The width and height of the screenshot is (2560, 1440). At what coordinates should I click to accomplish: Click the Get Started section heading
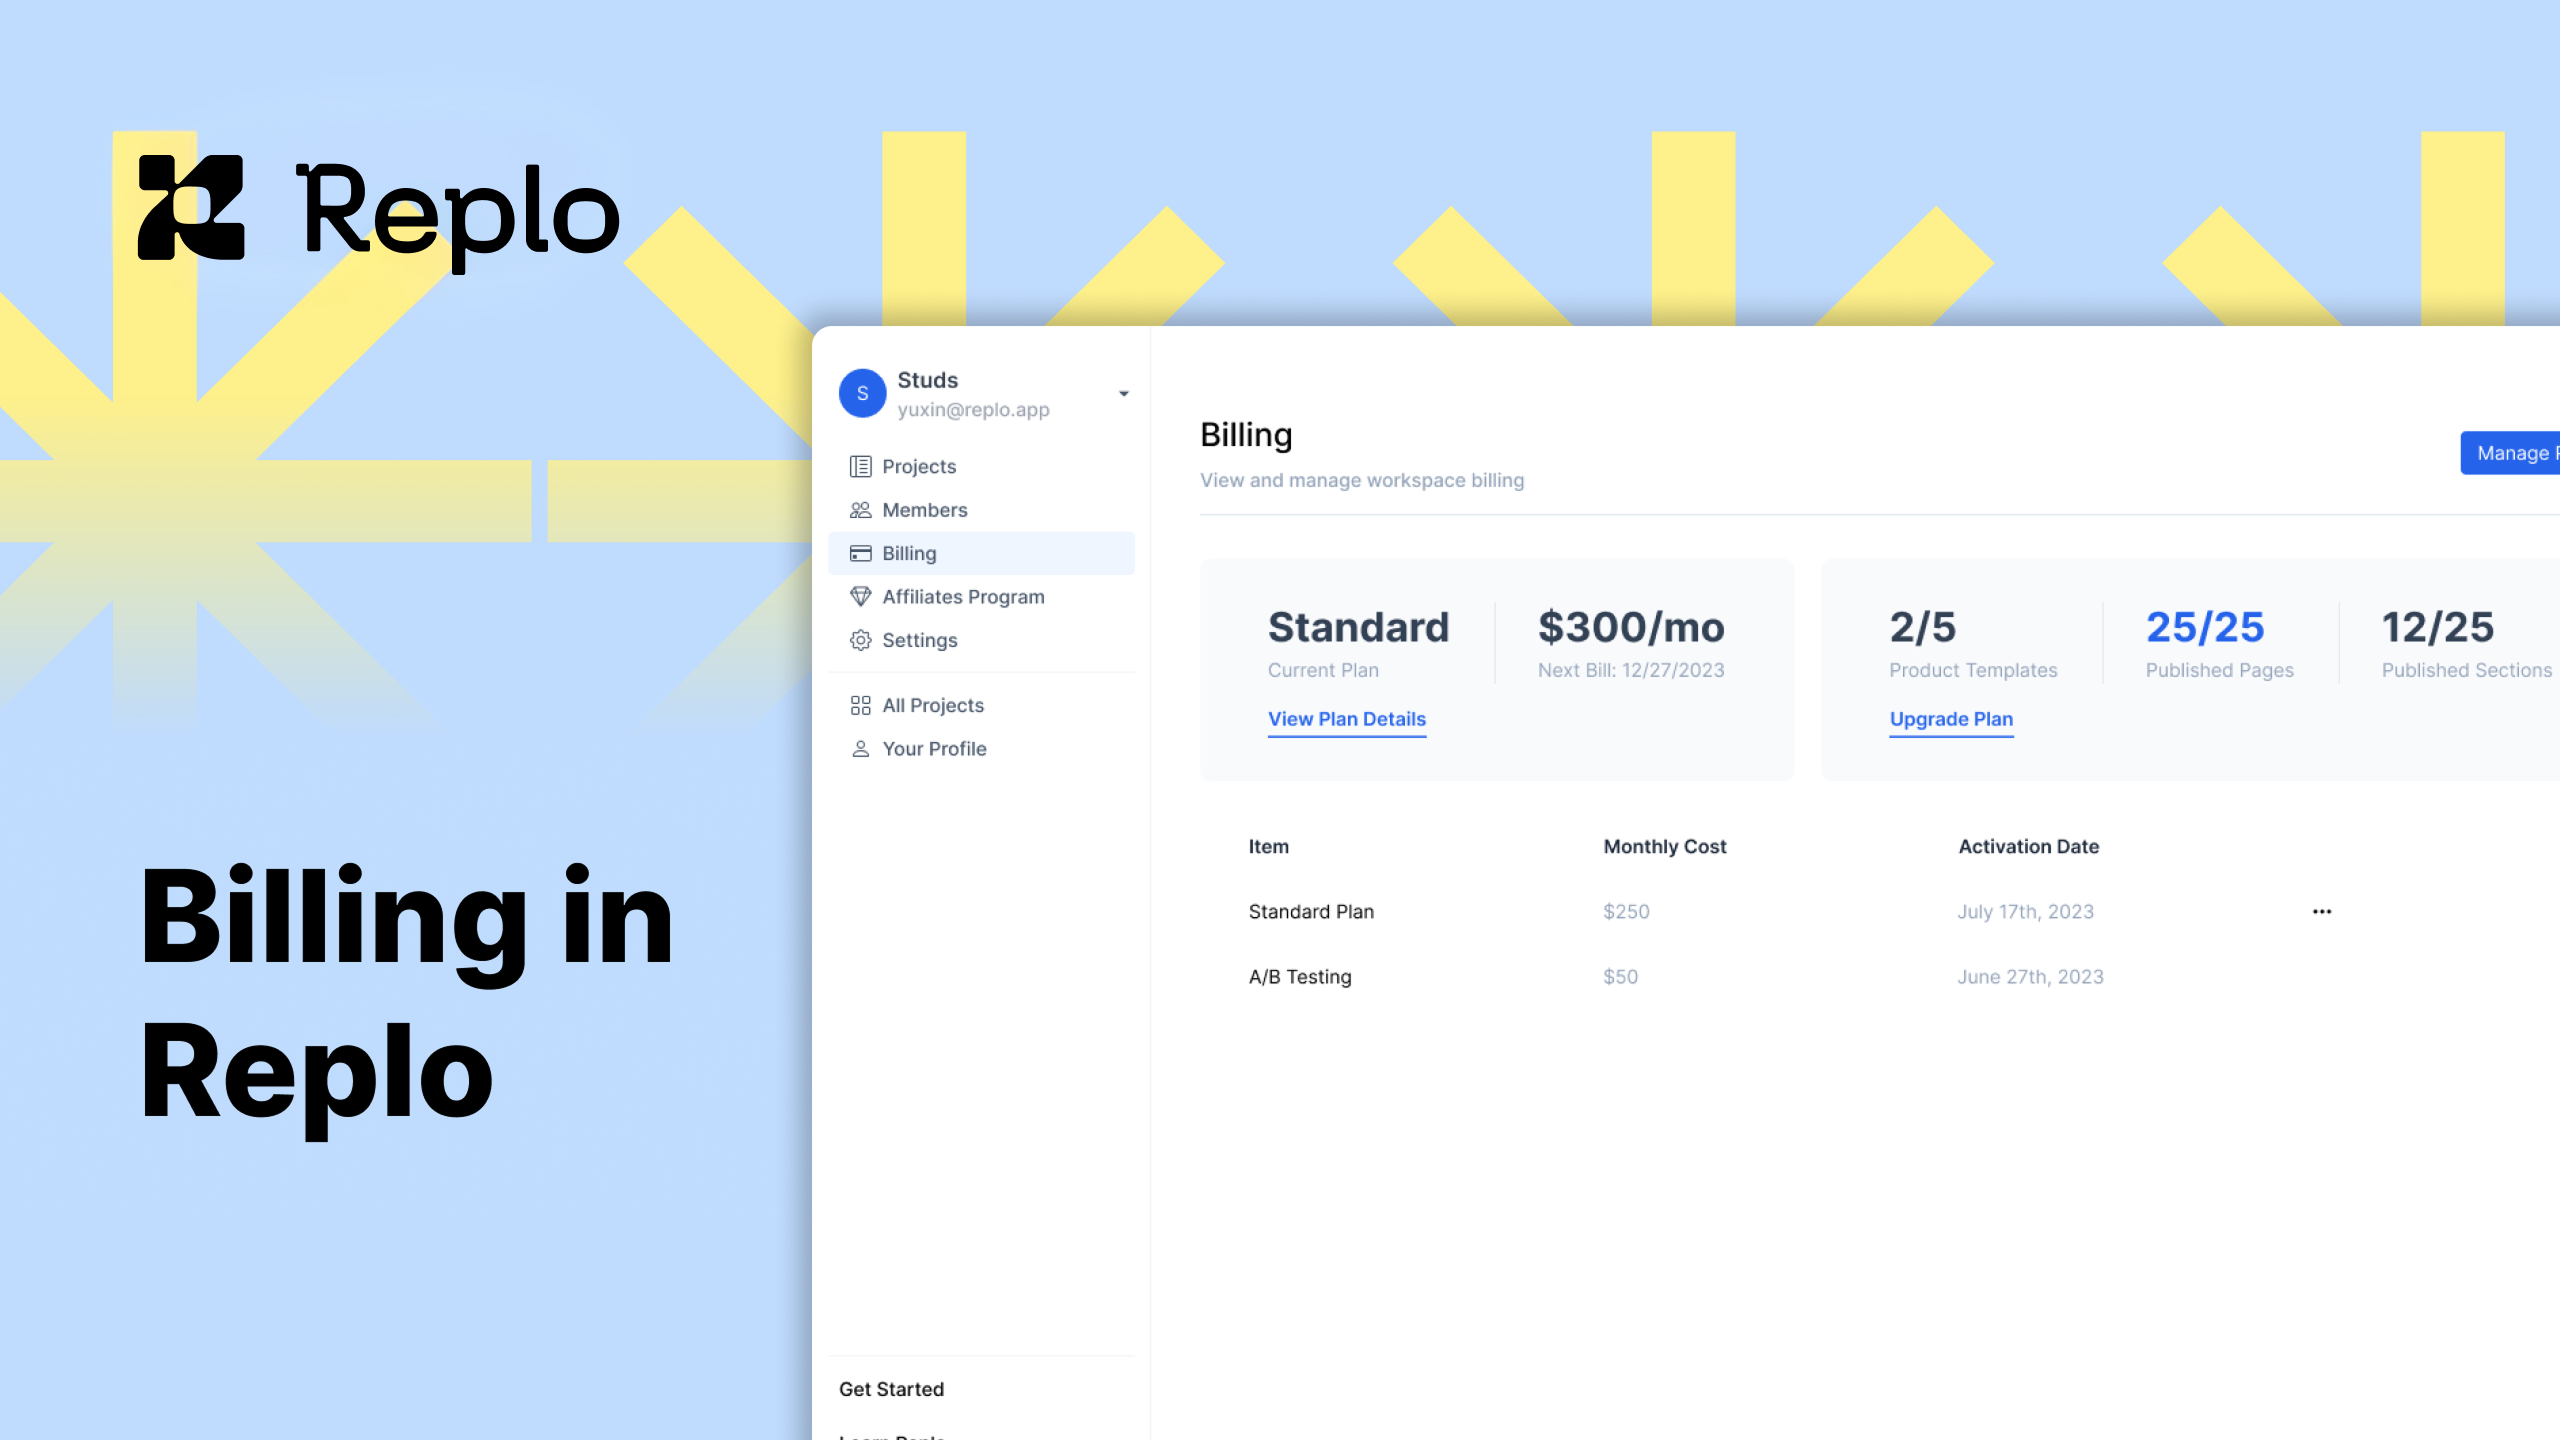891,1389
